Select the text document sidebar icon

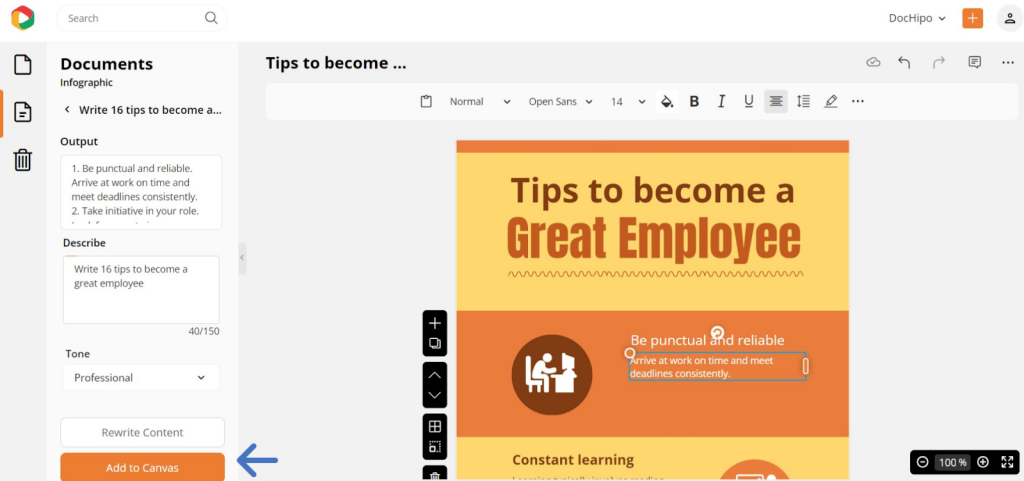click(23, 112)
